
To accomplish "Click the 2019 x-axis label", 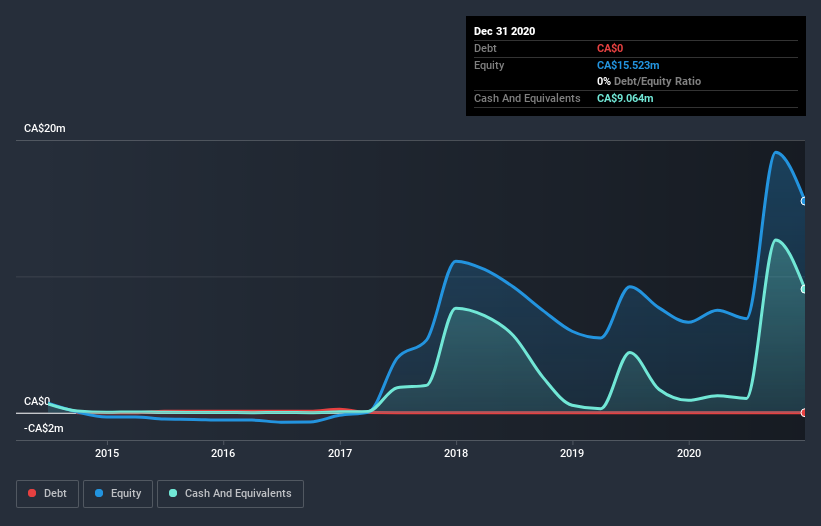I will tap(572, 453).
